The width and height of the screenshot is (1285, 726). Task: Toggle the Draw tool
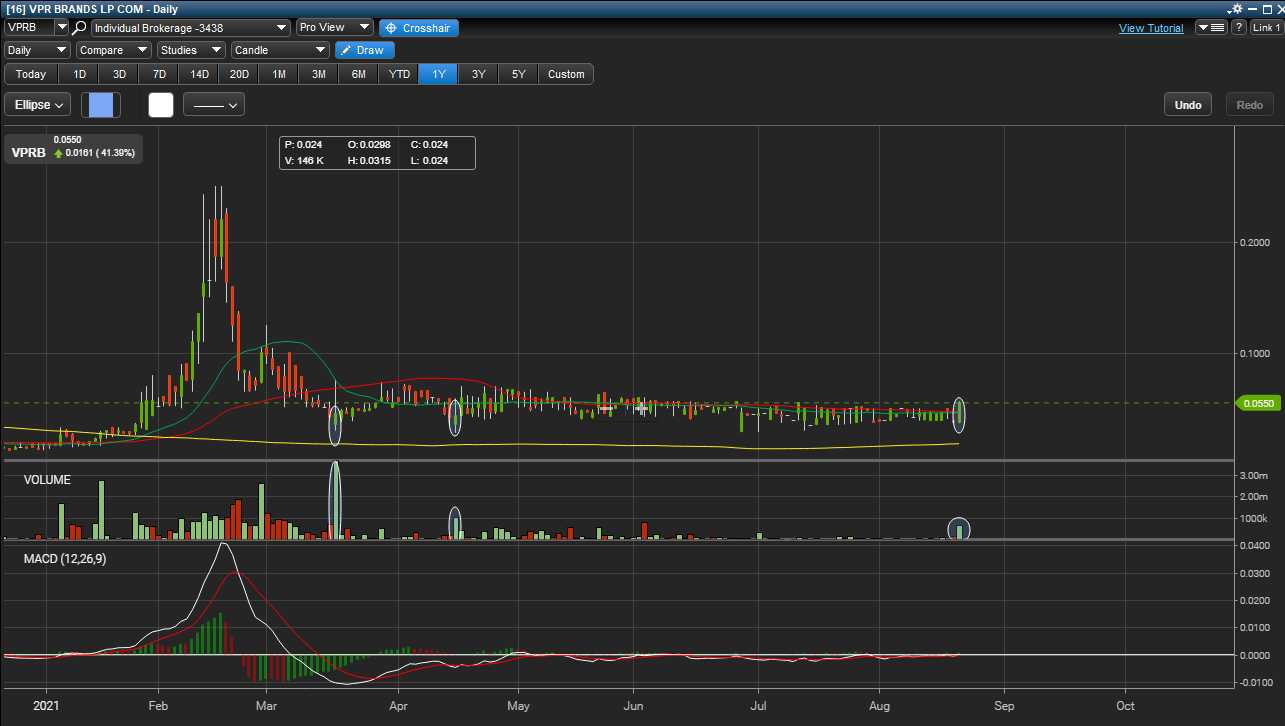365,50
